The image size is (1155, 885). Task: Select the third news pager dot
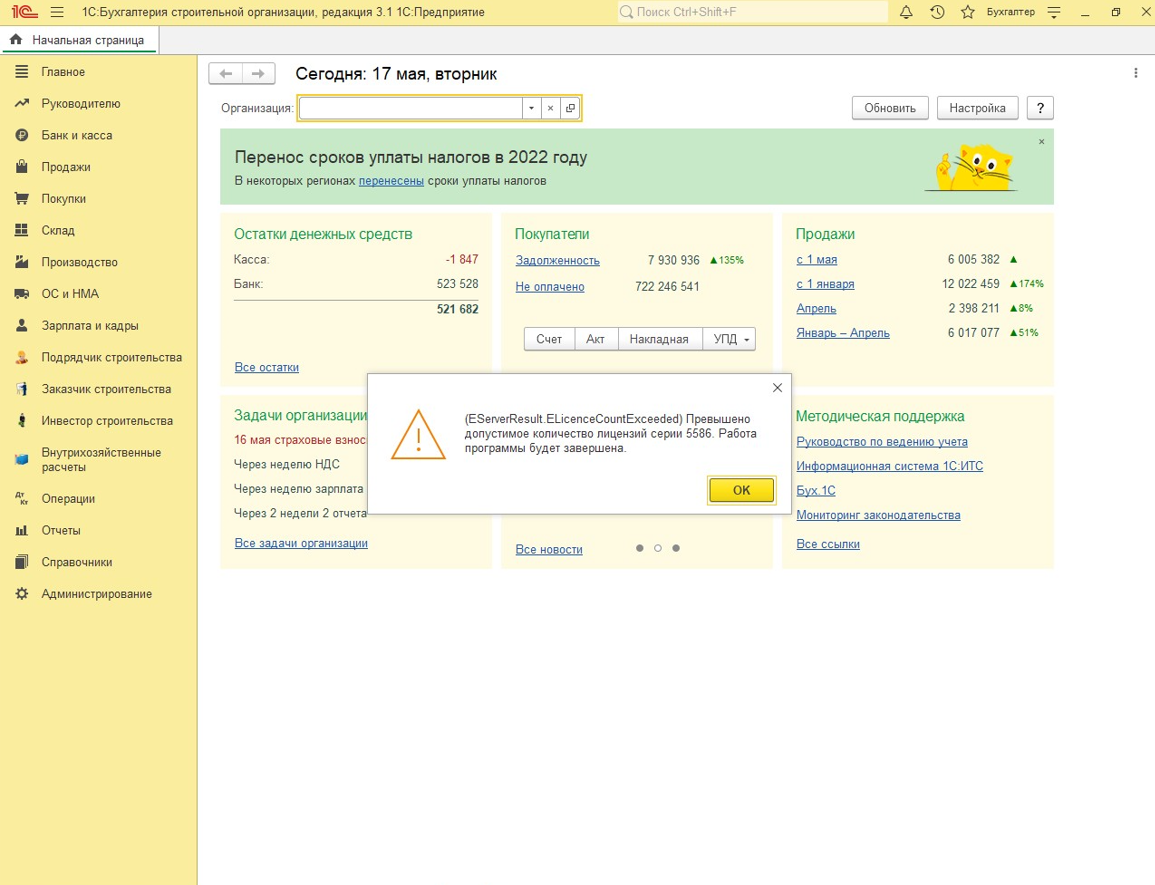pos(676,548)
